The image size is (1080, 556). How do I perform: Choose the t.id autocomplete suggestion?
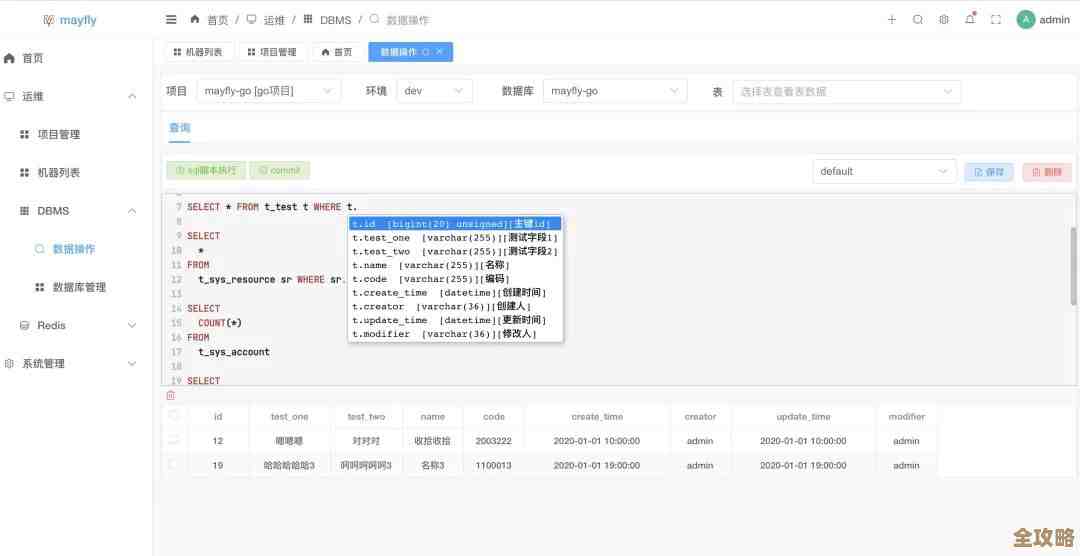coord(455,224)
